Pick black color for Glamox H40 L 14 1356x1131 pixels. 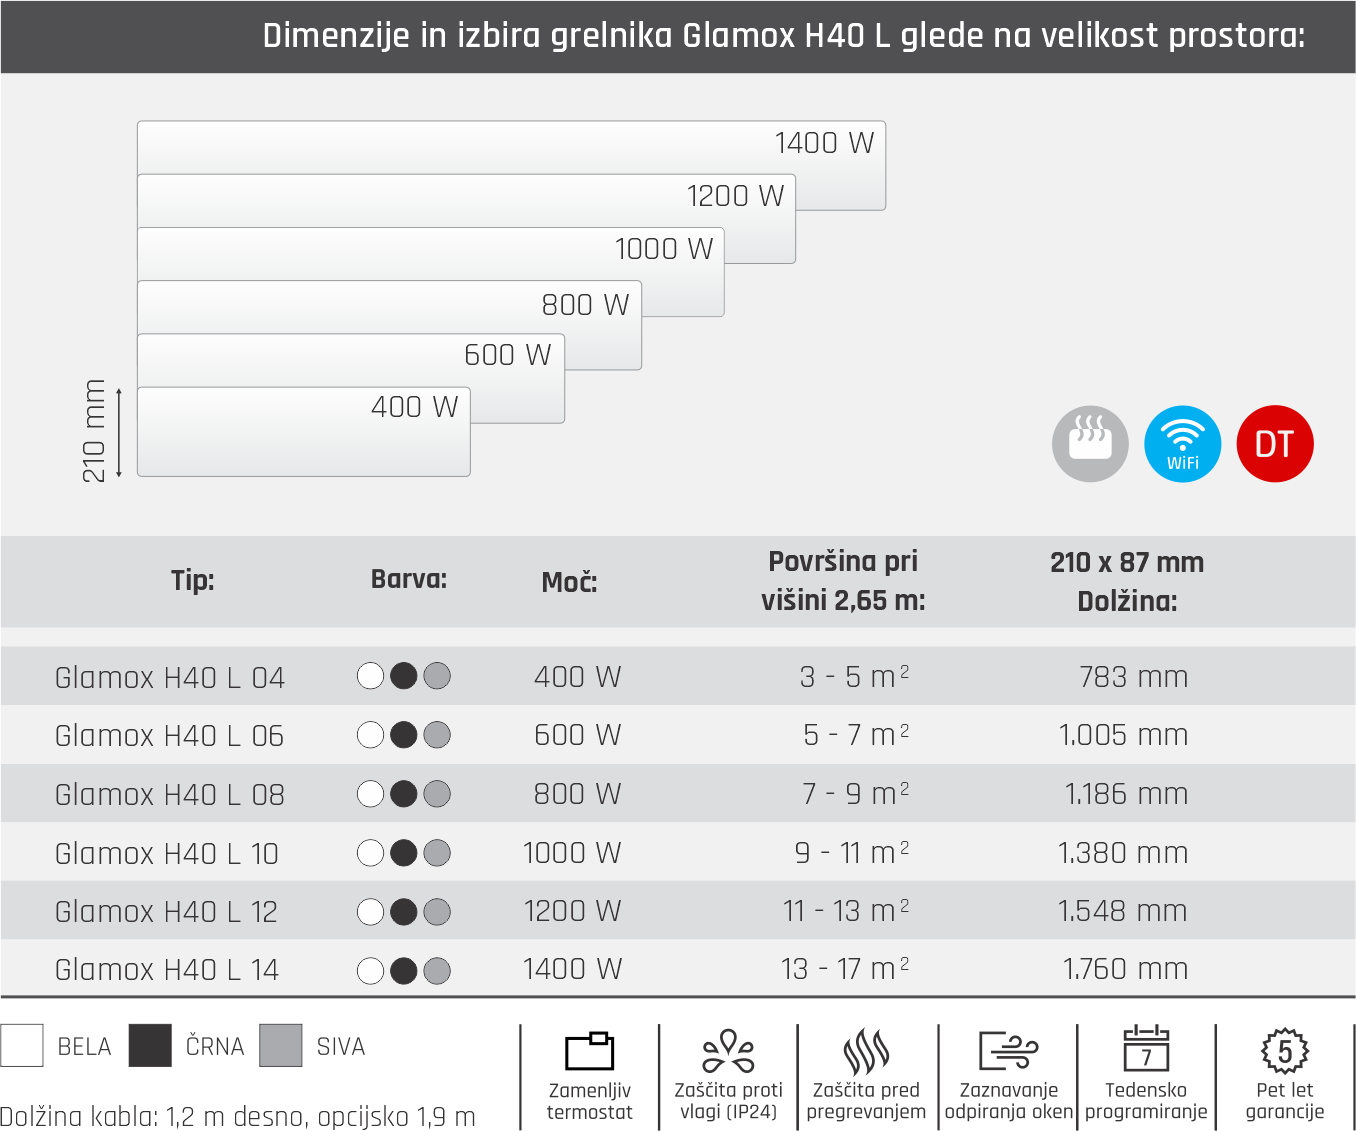[404, 970]
